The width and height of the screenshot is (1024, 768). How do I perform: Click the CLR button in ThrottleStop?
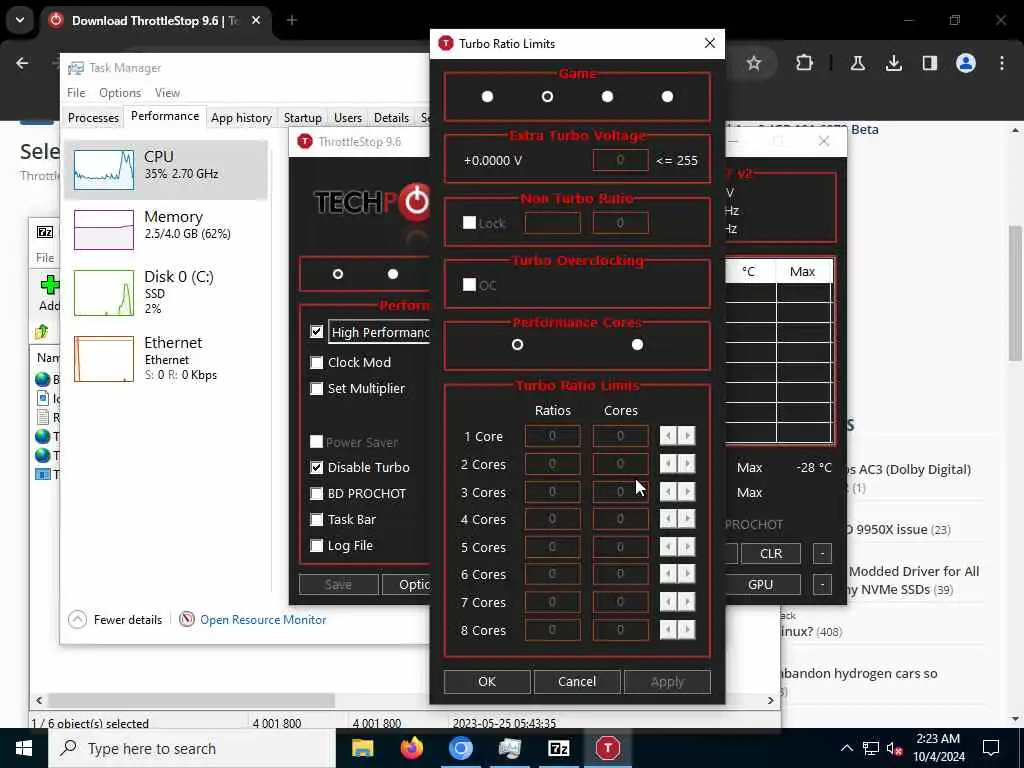coord(771,553)
